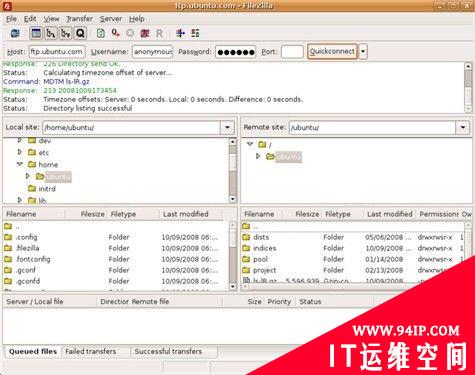475x375 pixels.
Task: Expand the etc folder in local tree
Action: (20, 152)
